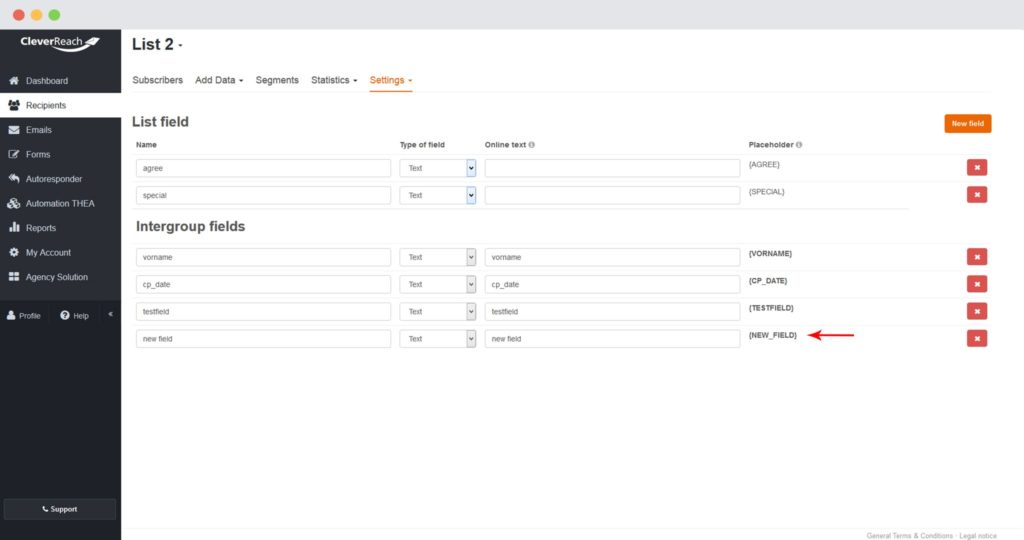The width and height of the screenshot is (1024, 540).
Task: Click the agree name input
Action: point(263,168)
